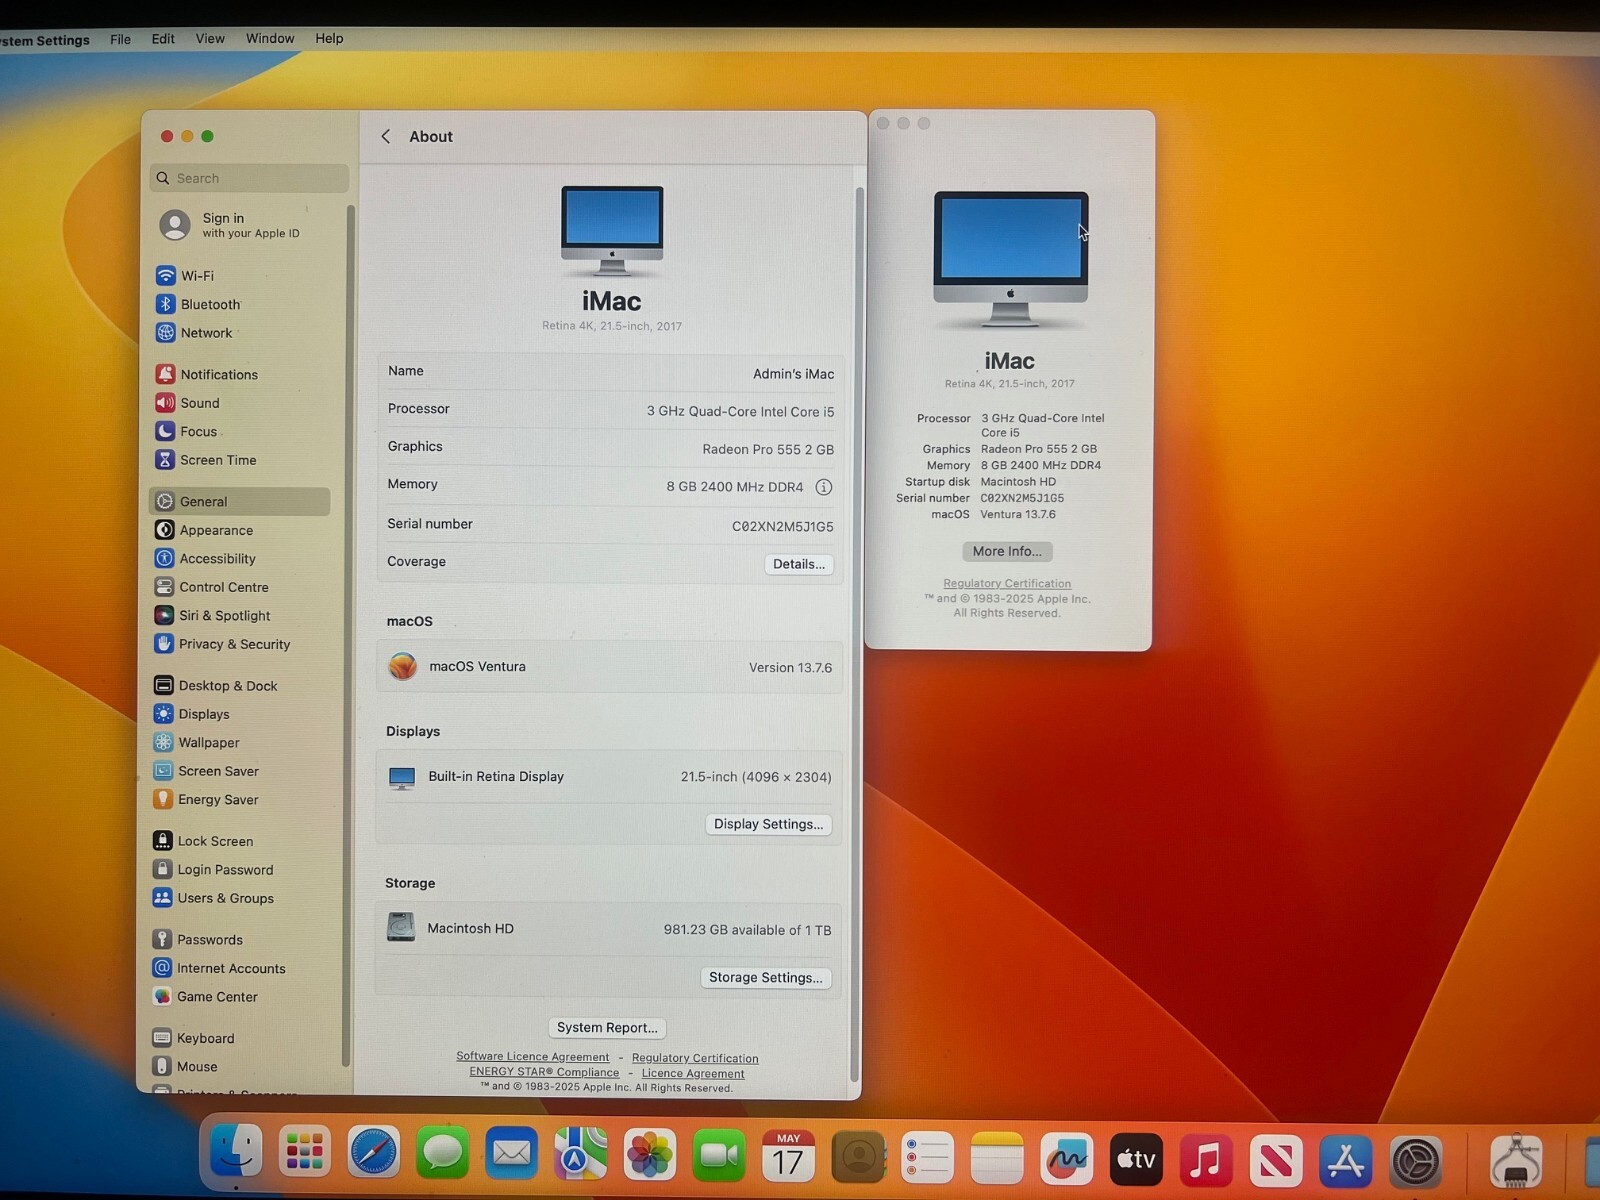The image size is (1600, 1200).
Task: Open Regulatory Certification link in the iMac window
Action: coord(1007,583)
